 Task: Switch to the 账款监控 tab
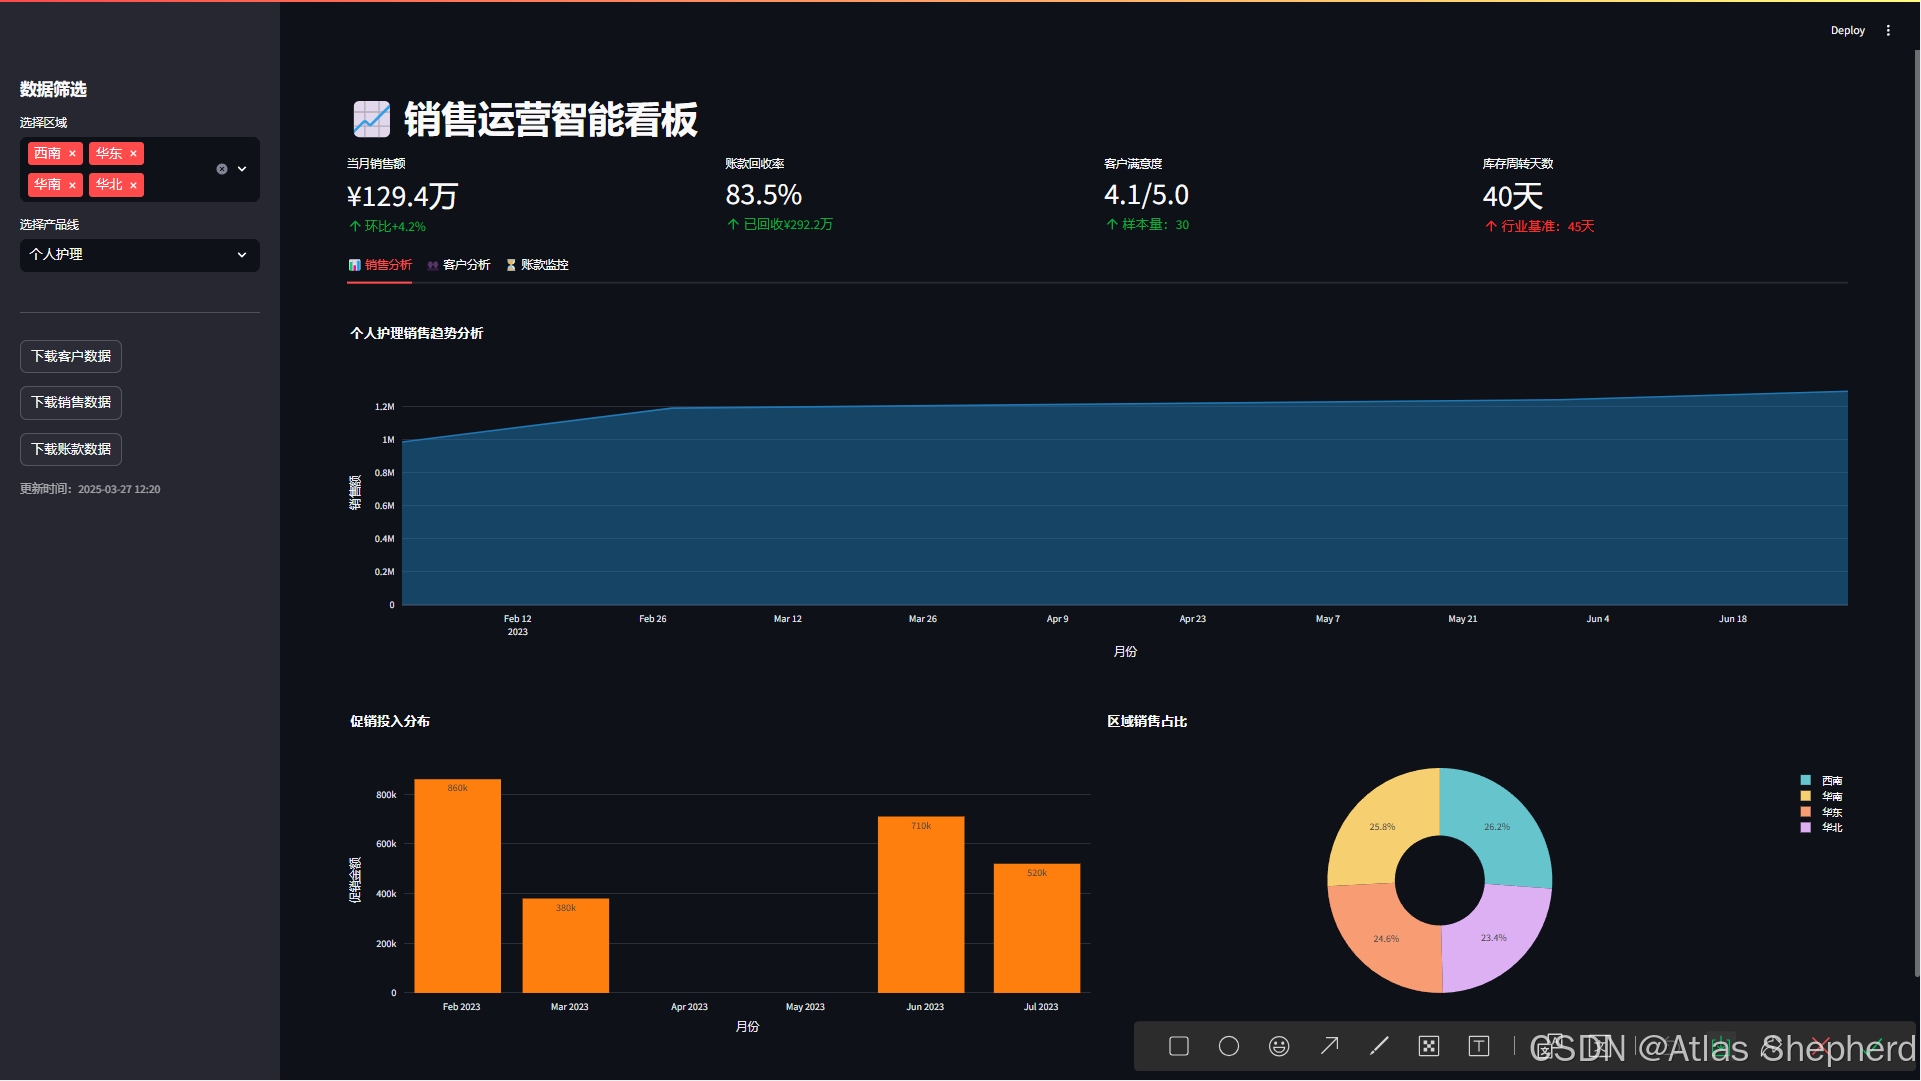point(537,265)
